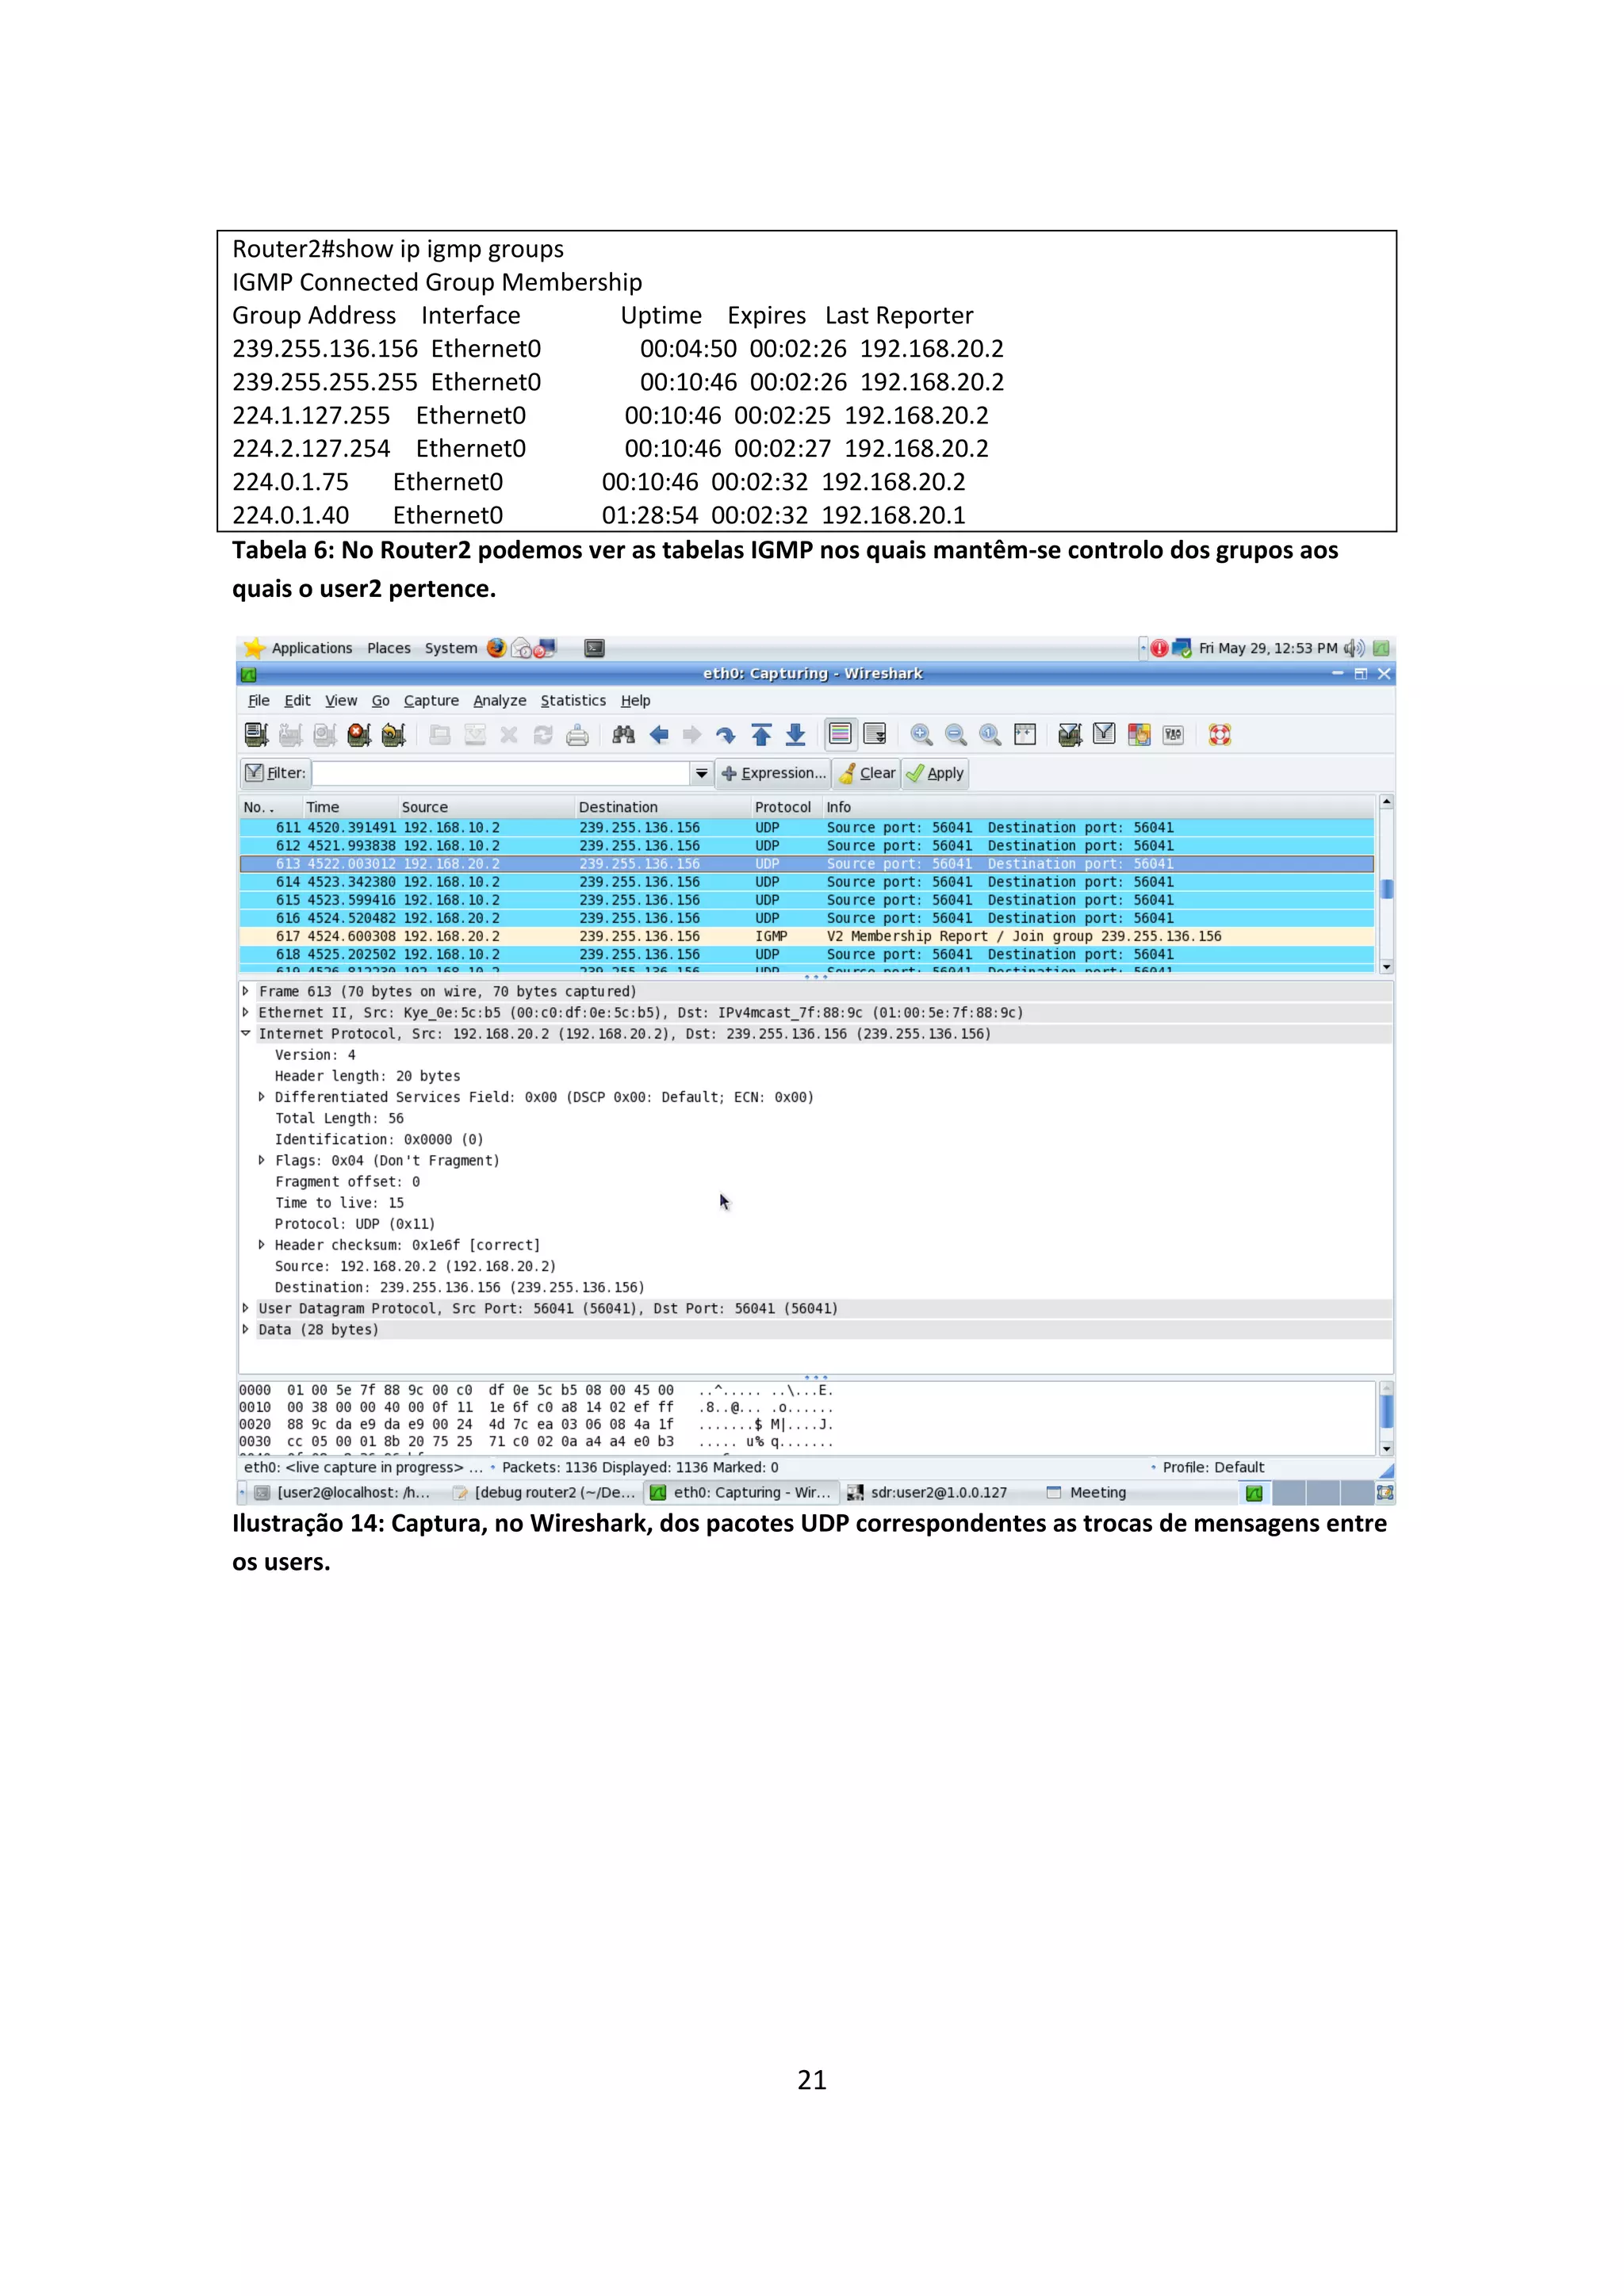Open help via the lifebuoy icon
Screen dimensions: 1624x2296
[1219, 735]
